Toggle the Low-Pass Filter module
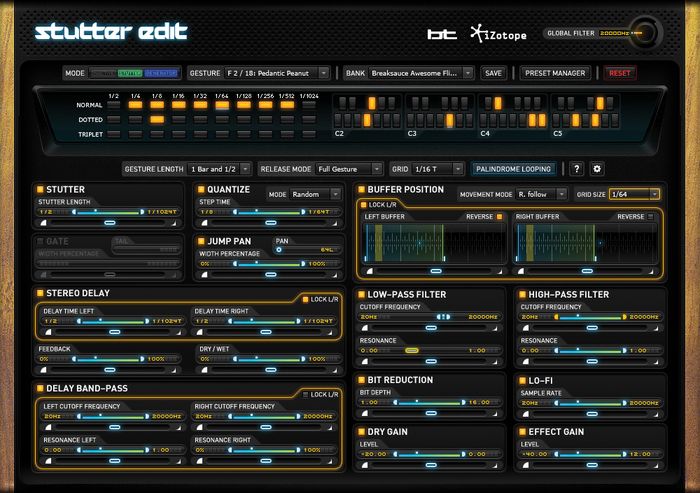Image resolution: width=700 pixels, height=493 pixels. click(x=362, y=294)
